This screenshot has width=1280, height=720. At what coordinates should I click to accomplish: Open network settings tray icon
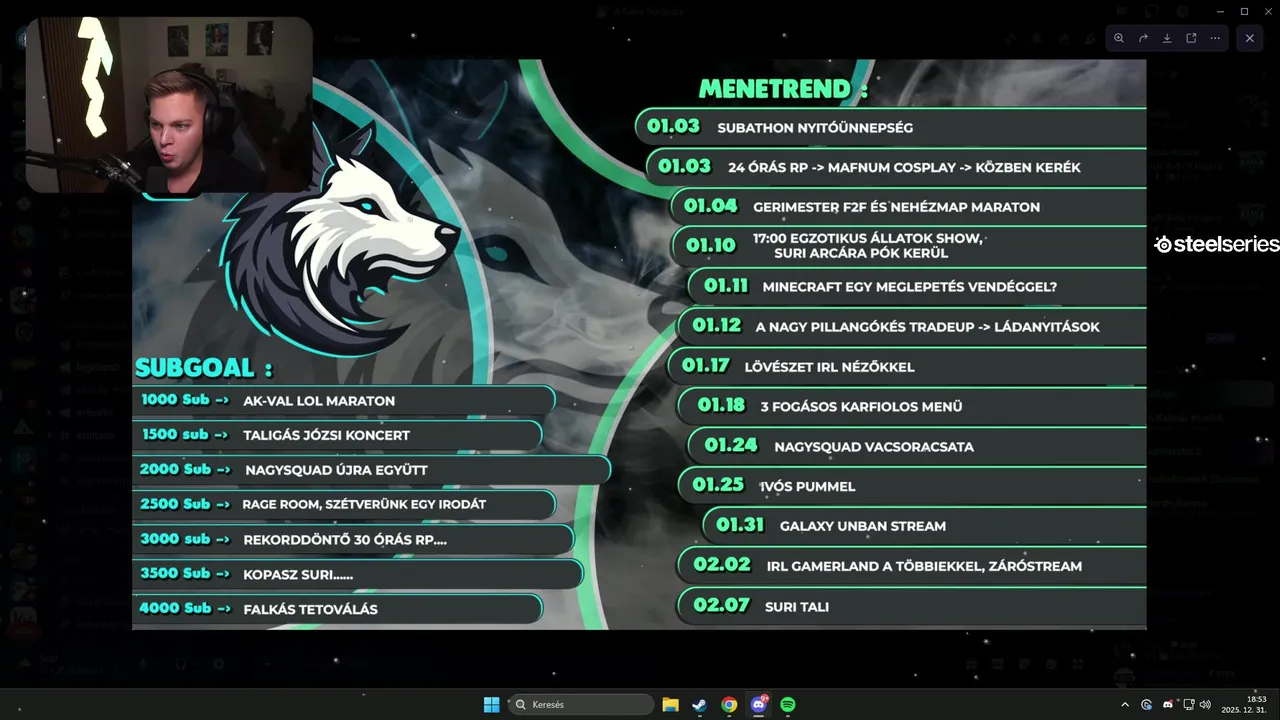click(1189, 705)
